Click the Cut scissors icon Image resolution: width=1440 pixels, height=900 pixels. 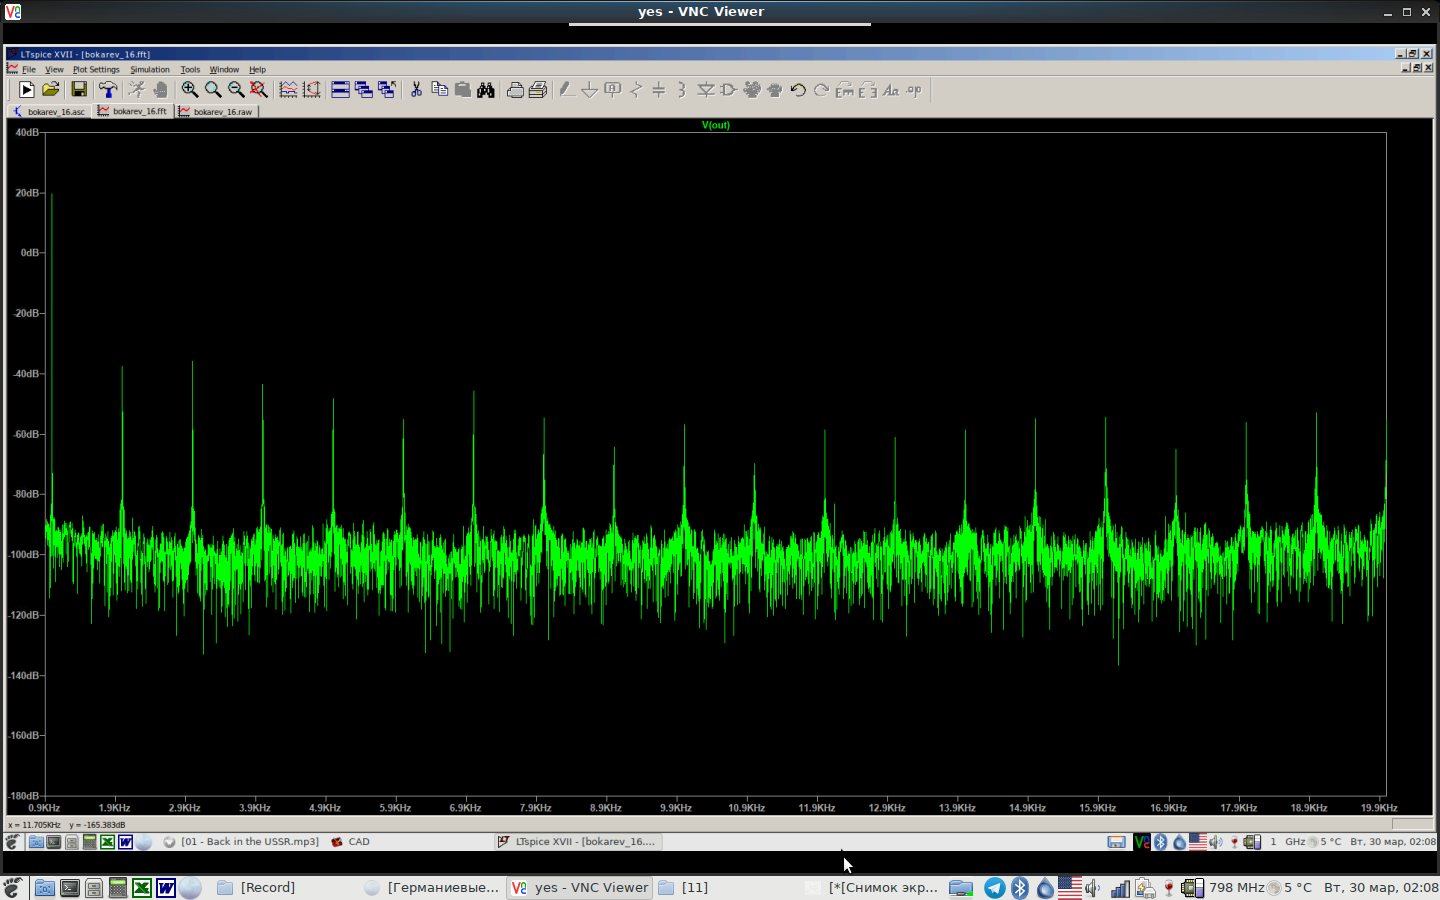(x=417, y=90)
